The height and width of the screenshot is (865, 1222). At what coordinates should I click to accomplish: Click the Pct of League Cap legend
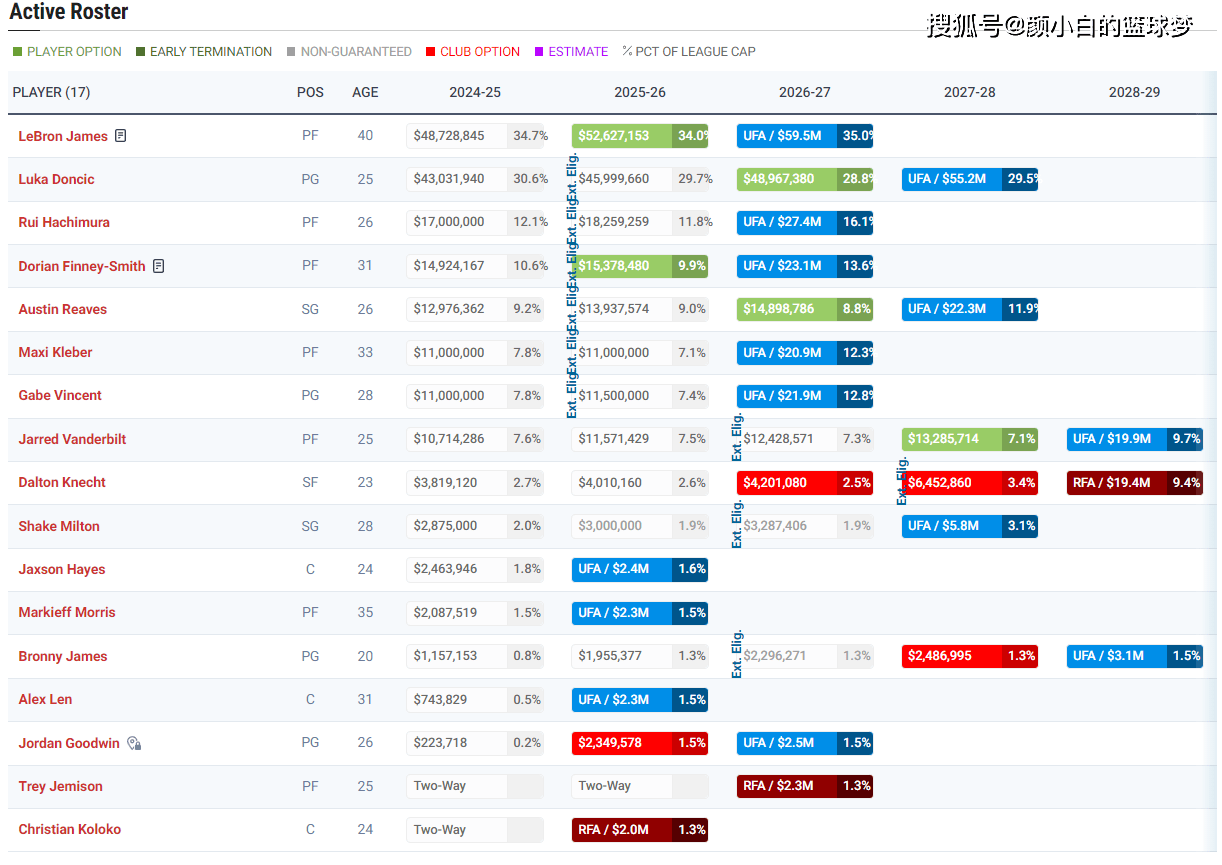(689, 52)
